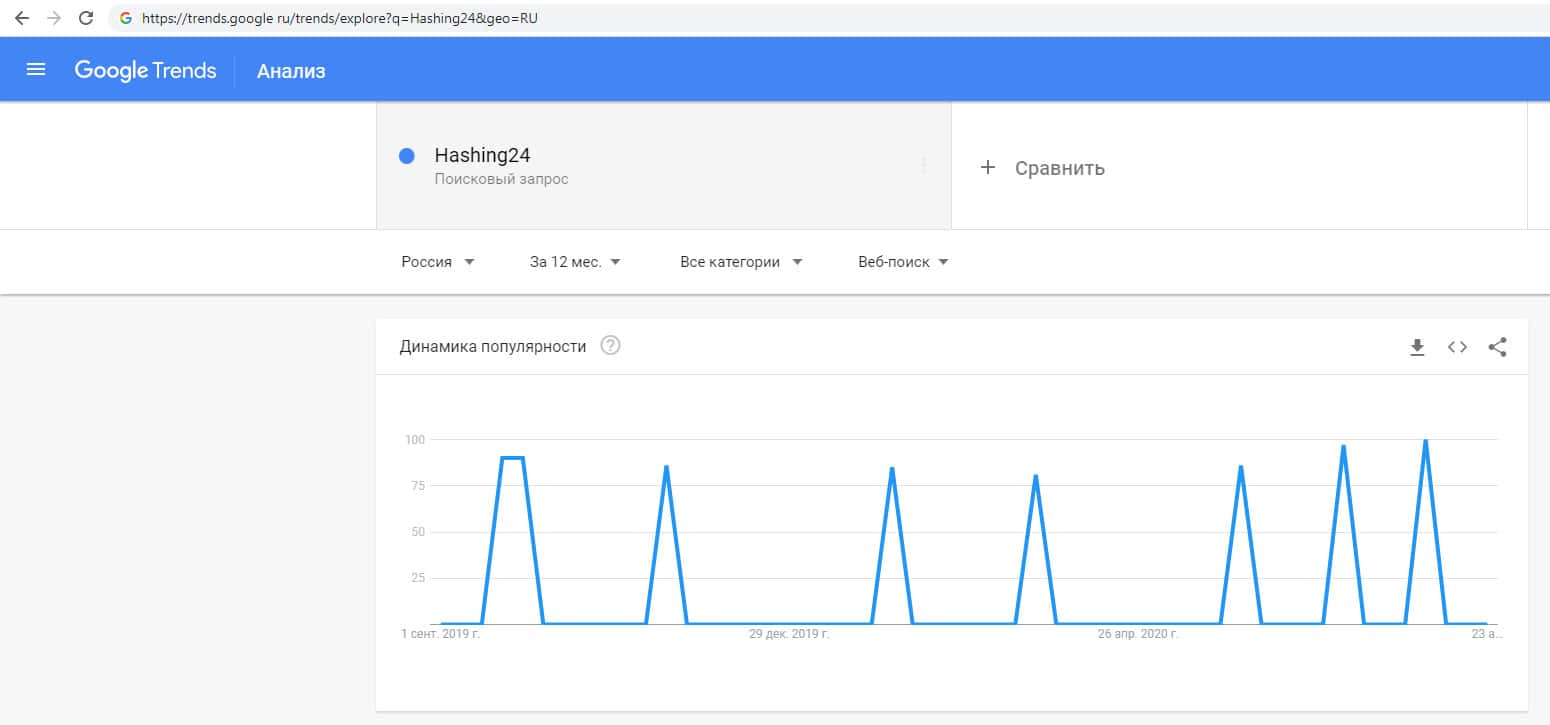Viewport: 1550px width, 725px height.
Task: Click the browser back arrow
Action: pos(22,18)
